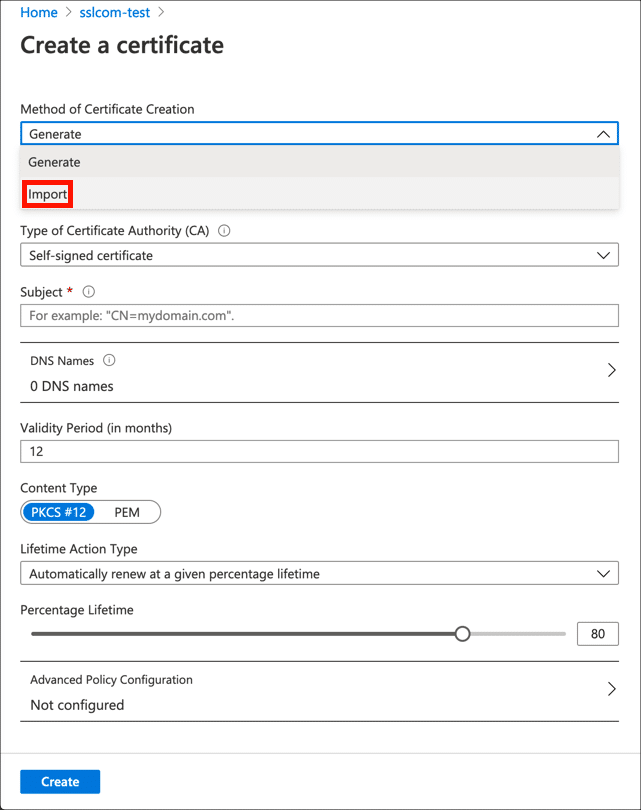Screen dimensions: 641x810
Task: Click info icon beside Subject label
Action: tap(89, 292)
